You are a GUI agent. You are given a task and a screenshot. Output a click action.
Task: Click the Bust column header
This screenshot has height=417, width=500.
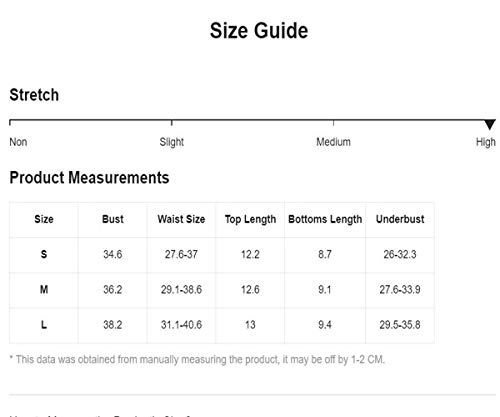pyautogui.click(x=113, y=219)
